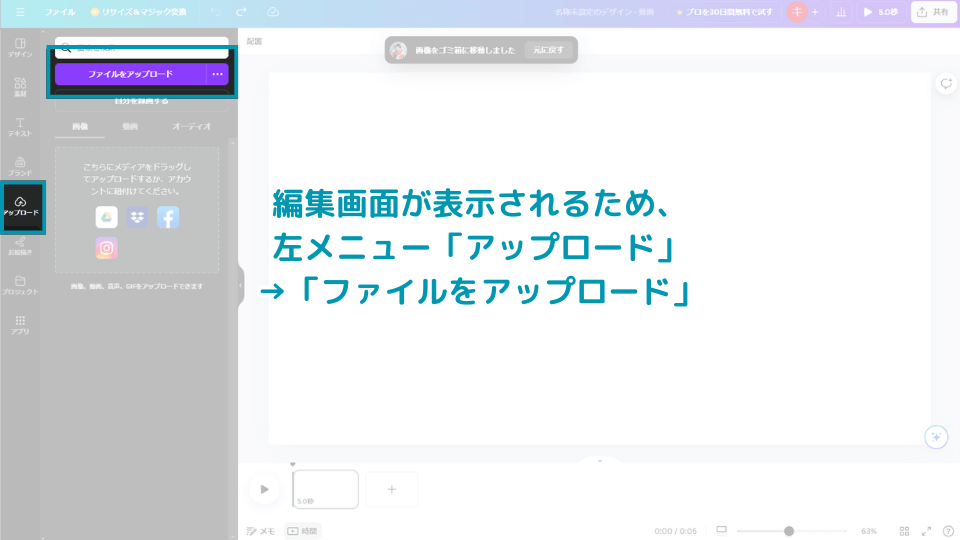The height and width of the screenshot is (540, 960).
Task: Switch to the オーディオ tab
Action: click(192, 126)
